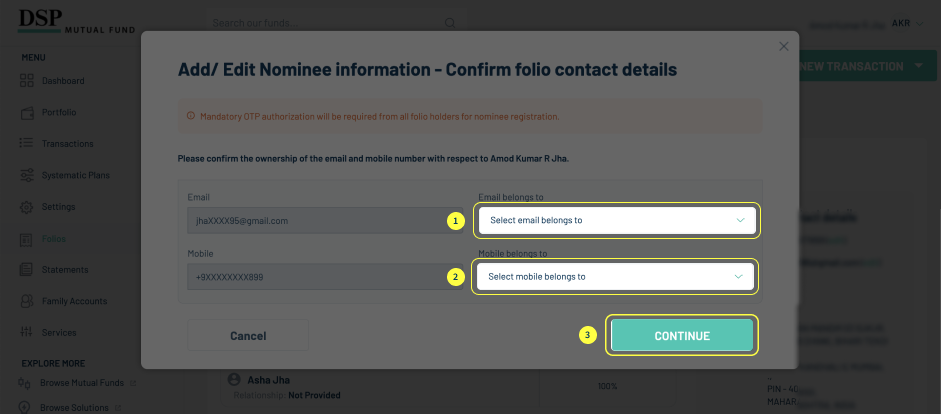Click the Statements sidebar icon
Image resolution: width=941 pixels, height=414 pixels.
tap(27, 270)
